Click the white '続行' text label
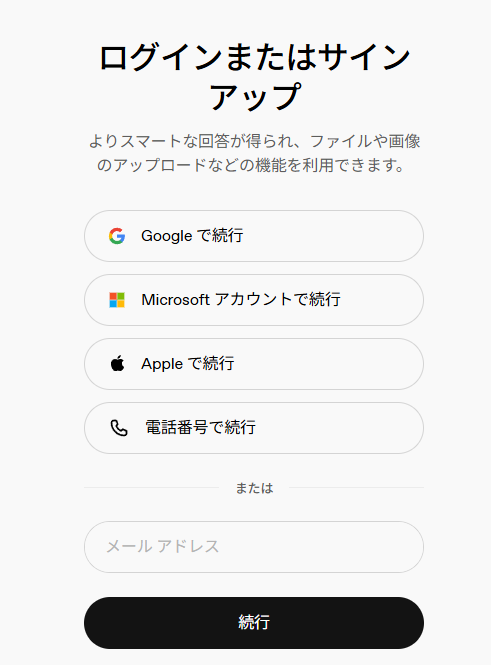Screen dimensions: 491x665 point(254,622)
